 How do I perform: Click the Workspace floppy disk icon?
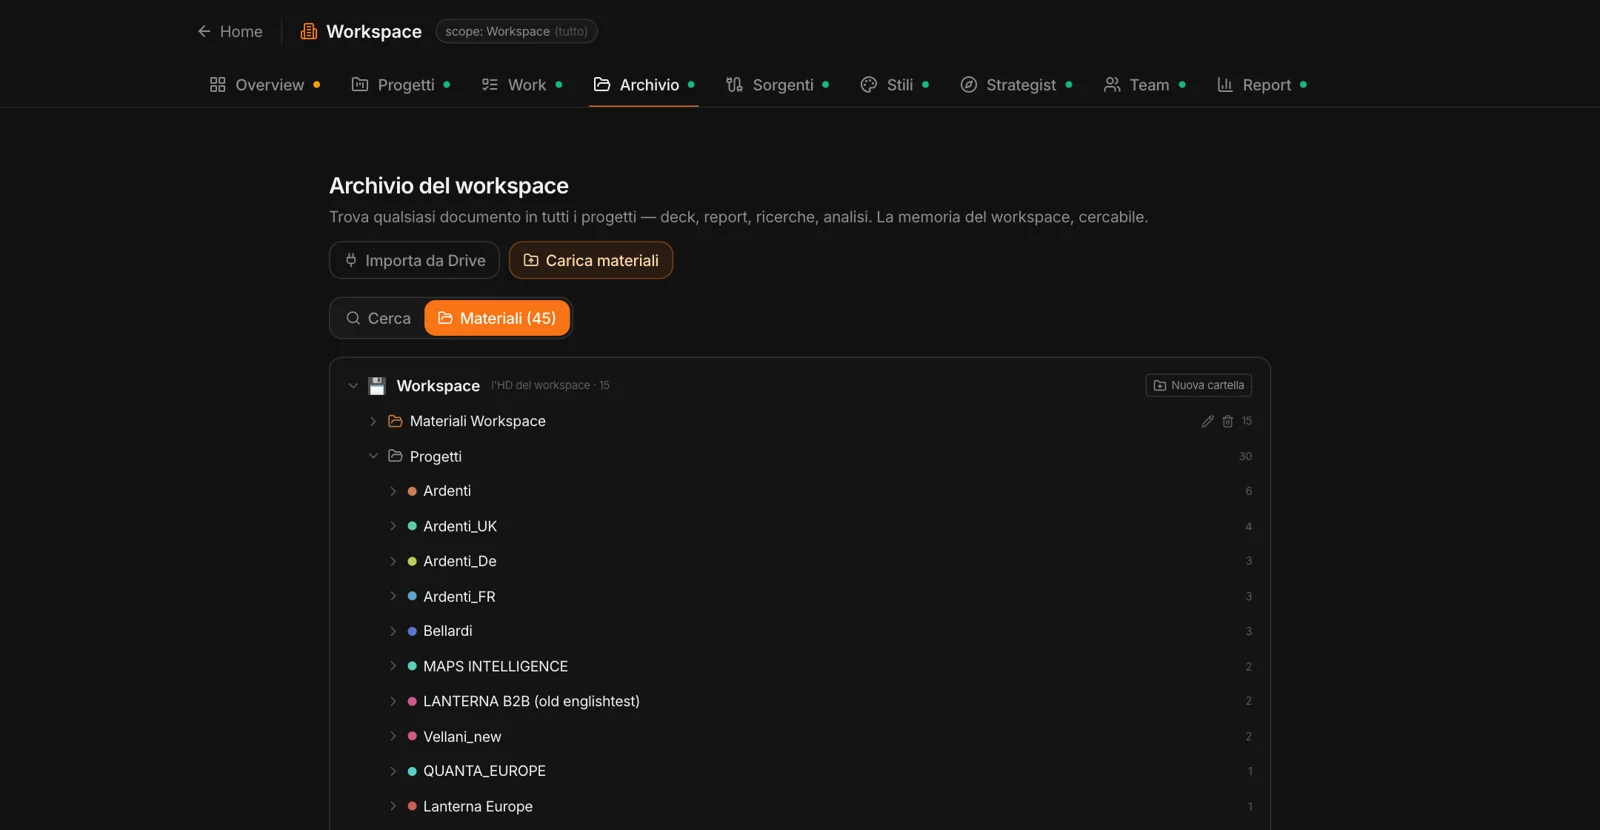pyautogui.click(x=377, y=386)
